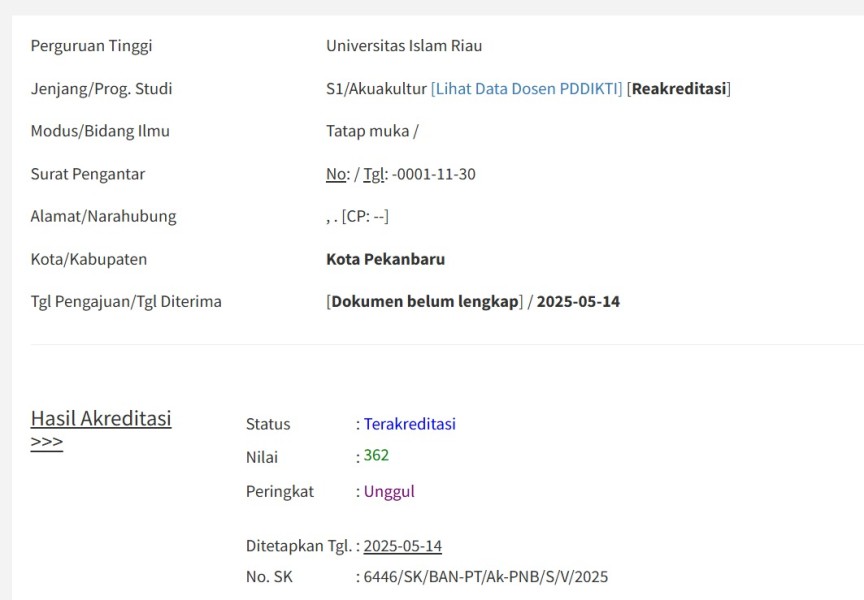Click the Perguruan Tinggi label

coord(91,46)
